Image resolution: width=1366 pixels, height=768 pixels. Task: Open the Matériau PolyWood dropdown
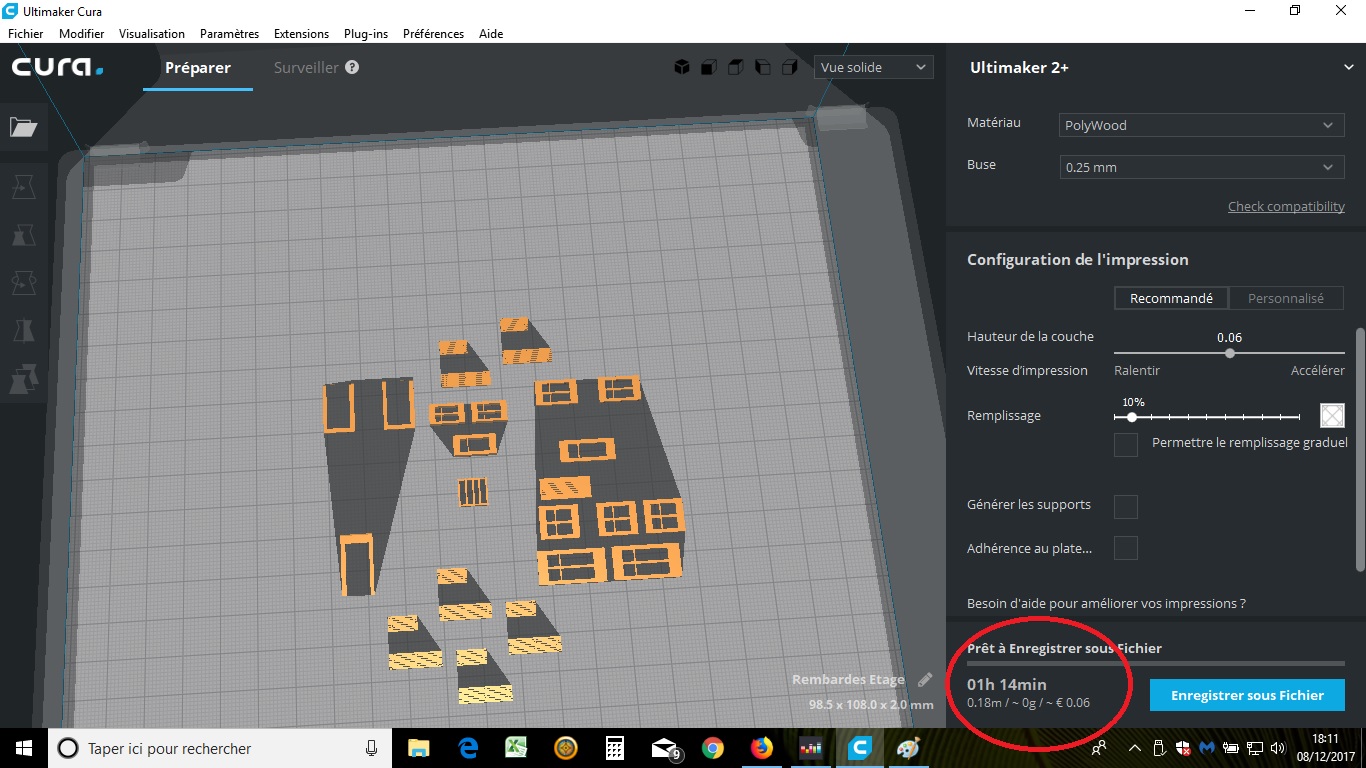pos(1200,125)
